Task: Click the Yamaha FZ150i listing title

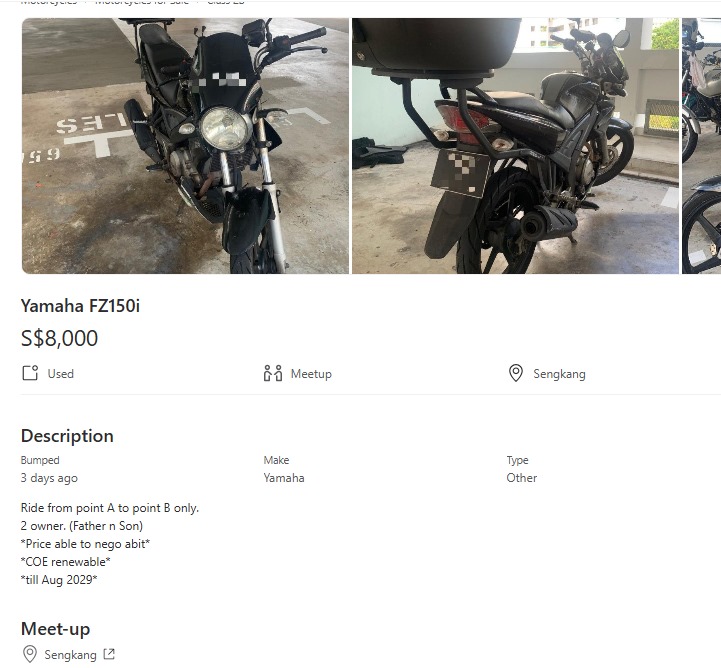Action: (80, 306)
